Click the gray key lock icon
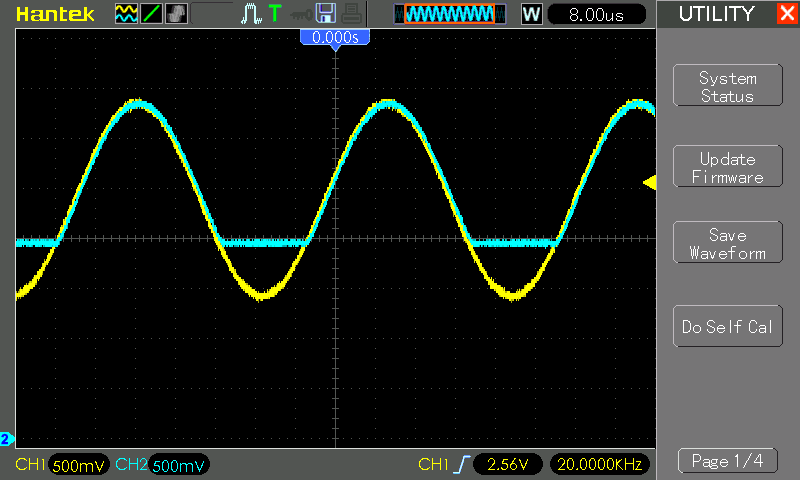800x480 pixels. click(301, 15)
